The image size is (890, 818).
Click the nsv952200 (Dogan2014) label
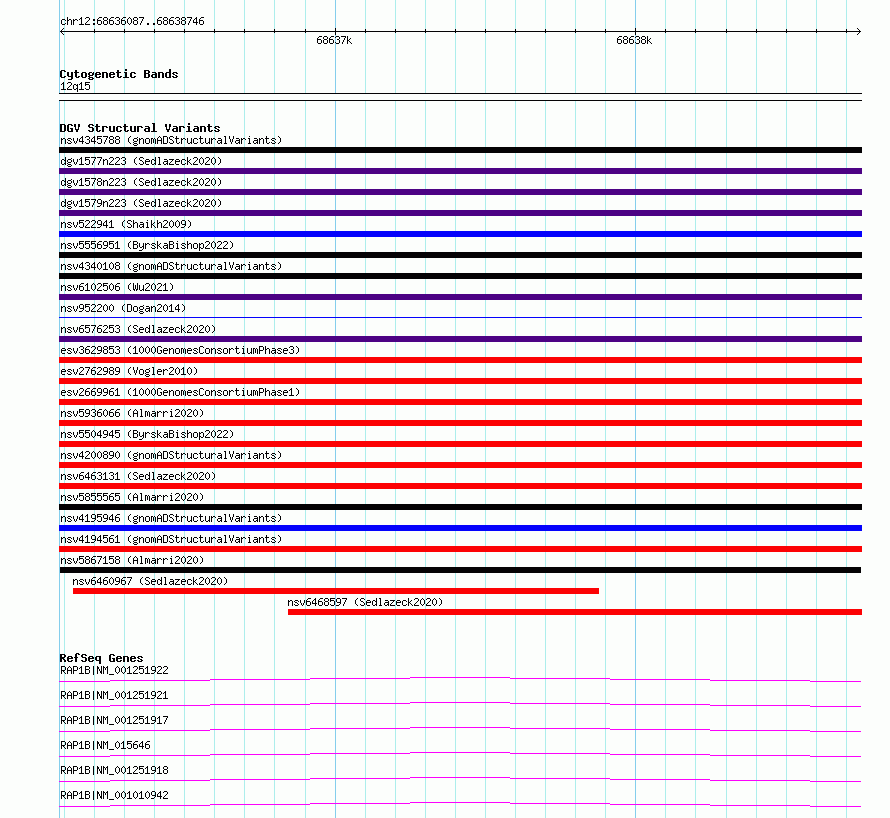[123, 308]
